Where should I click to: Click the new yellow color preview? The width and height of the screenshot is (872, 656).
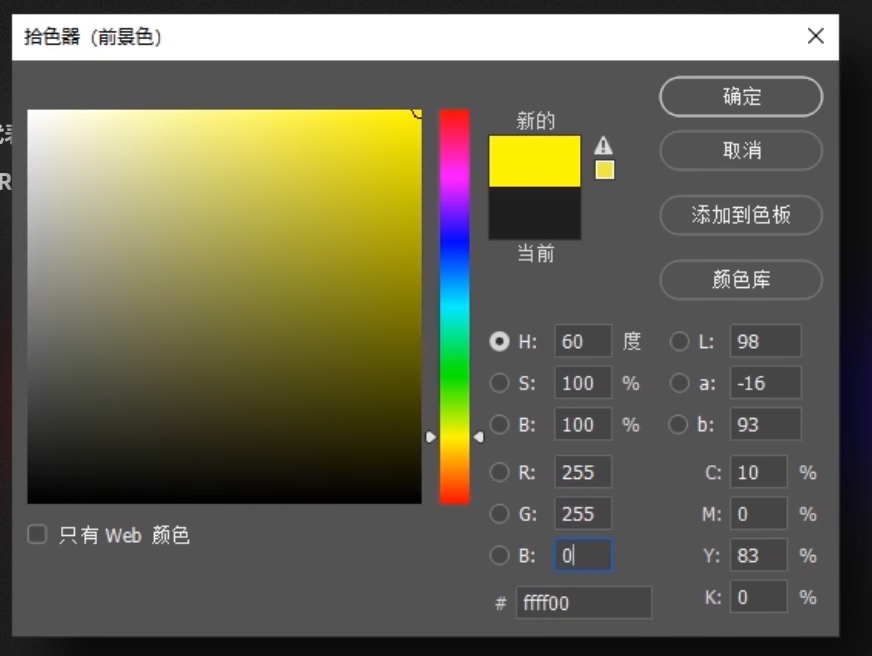point(534,161)
